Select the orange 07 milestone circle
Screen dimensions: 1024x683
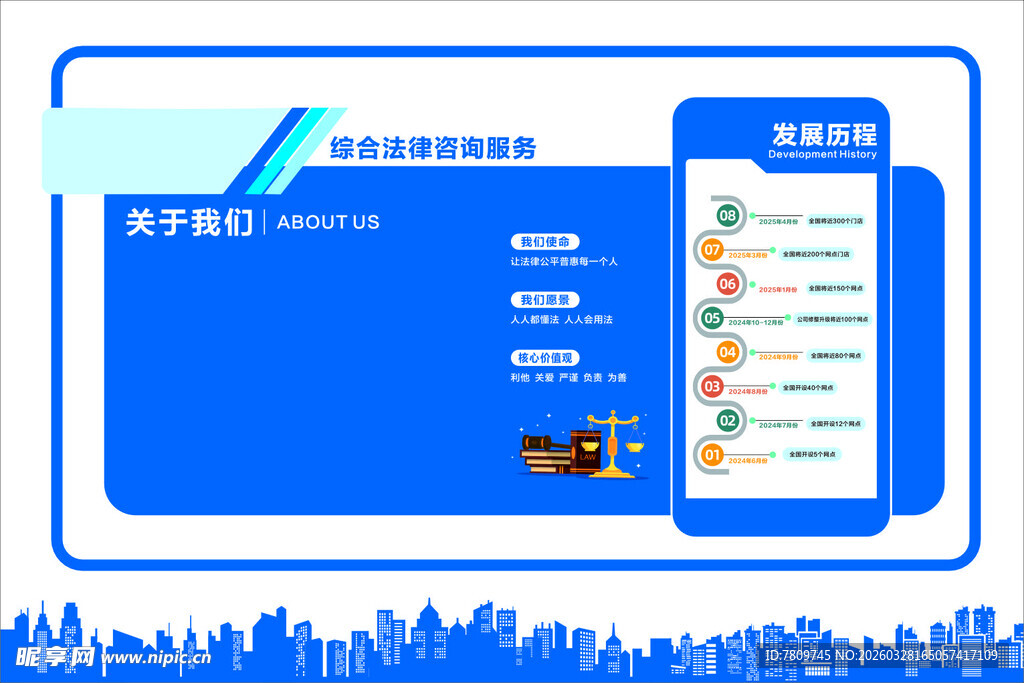tap(712, 250)
